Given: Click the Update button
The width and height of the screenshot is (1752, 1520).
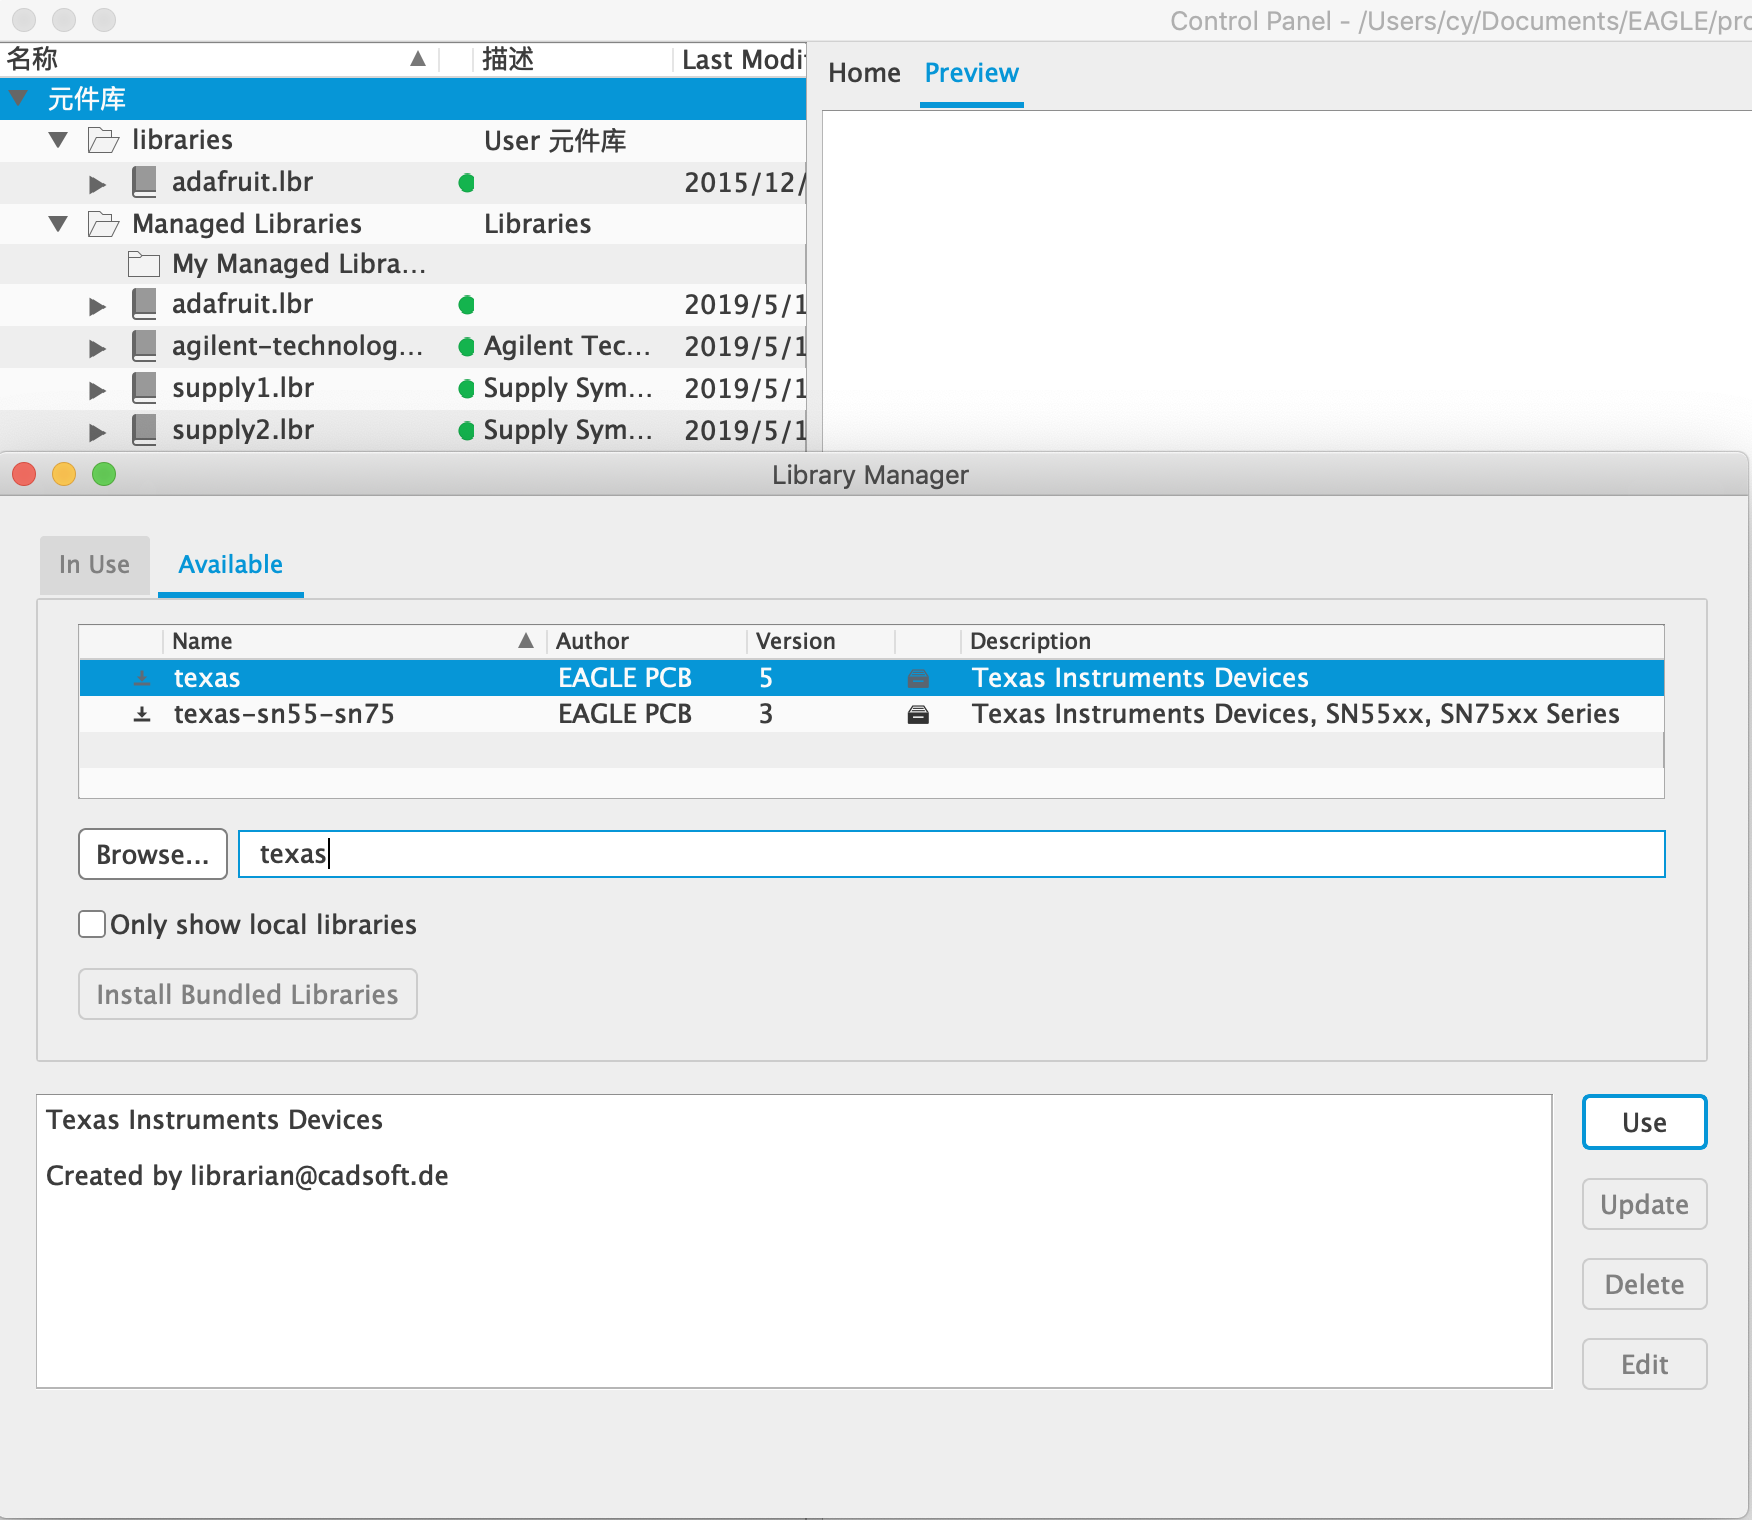Looking at the screenshot, I should (x=1644, y=1204).
